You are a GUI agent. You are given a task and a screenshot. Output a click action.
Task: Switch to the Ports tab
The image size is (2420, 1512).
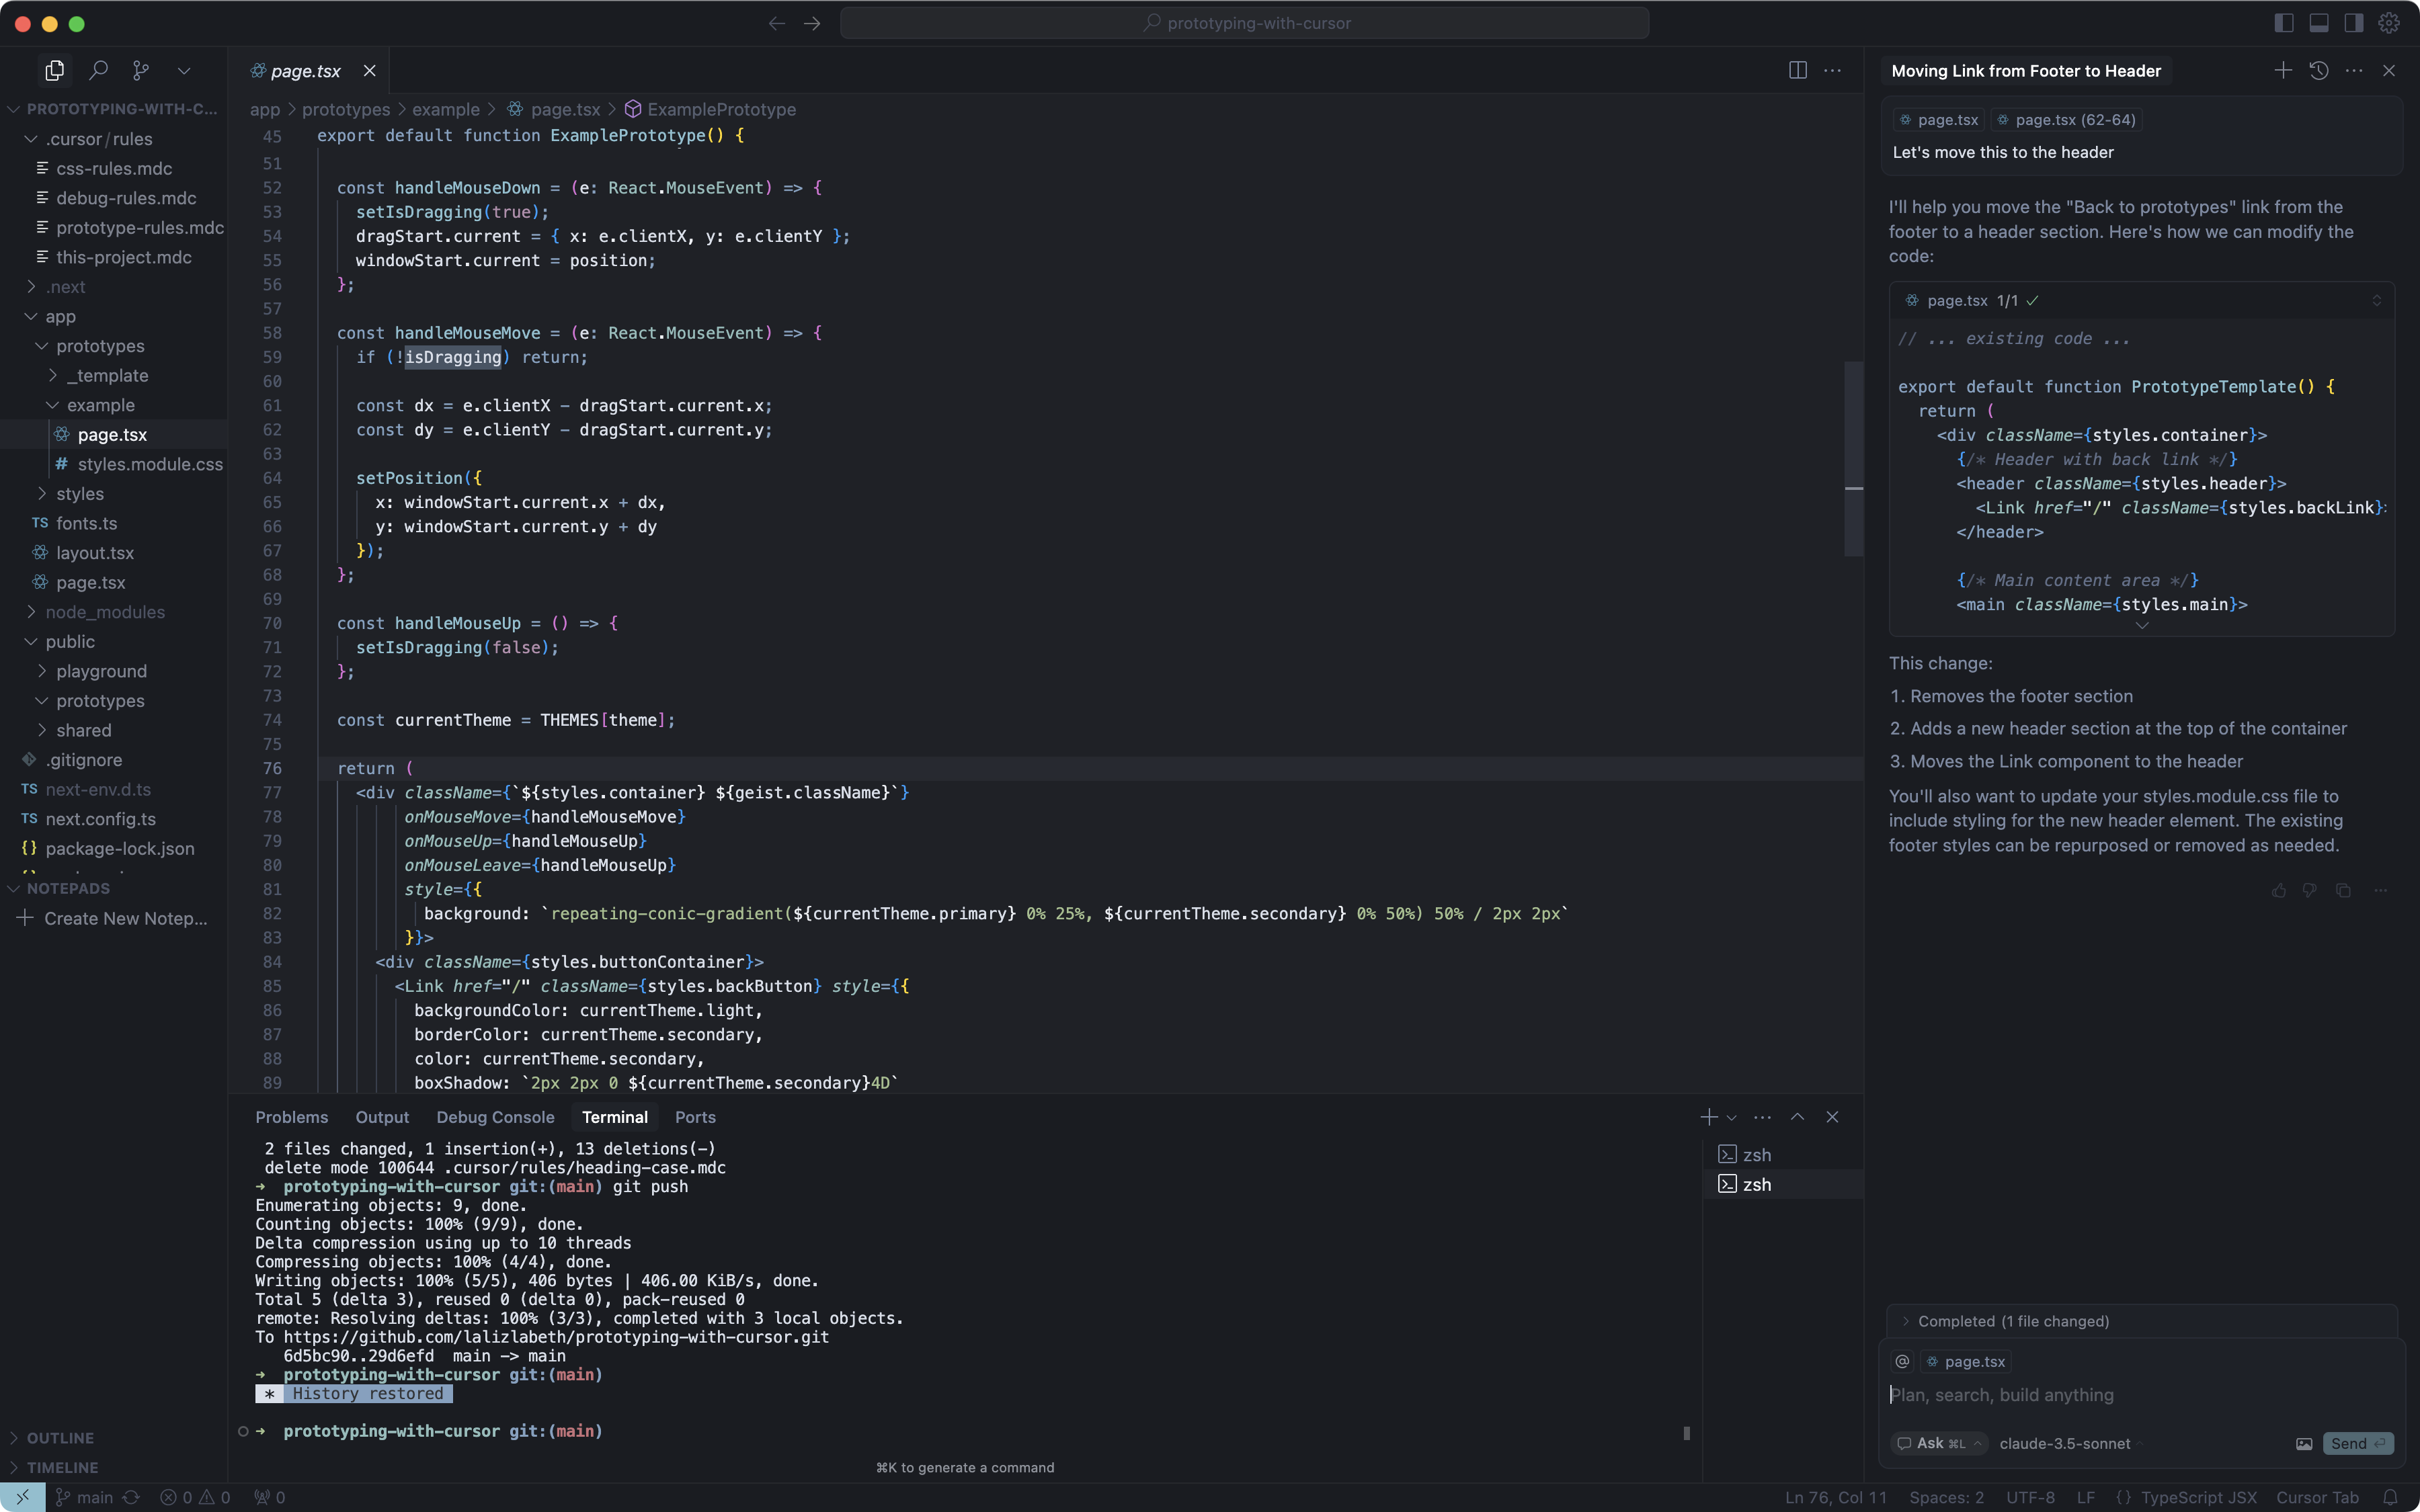(695, 1117)
